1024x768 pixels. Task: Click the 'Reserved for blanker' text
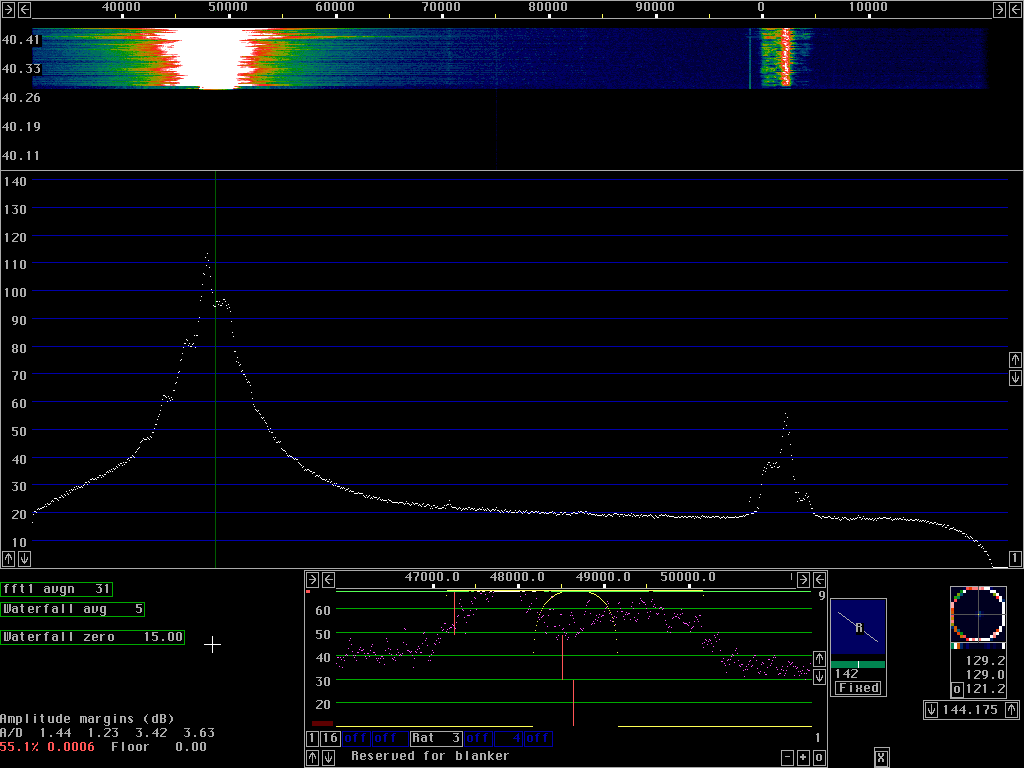point(430,756)
